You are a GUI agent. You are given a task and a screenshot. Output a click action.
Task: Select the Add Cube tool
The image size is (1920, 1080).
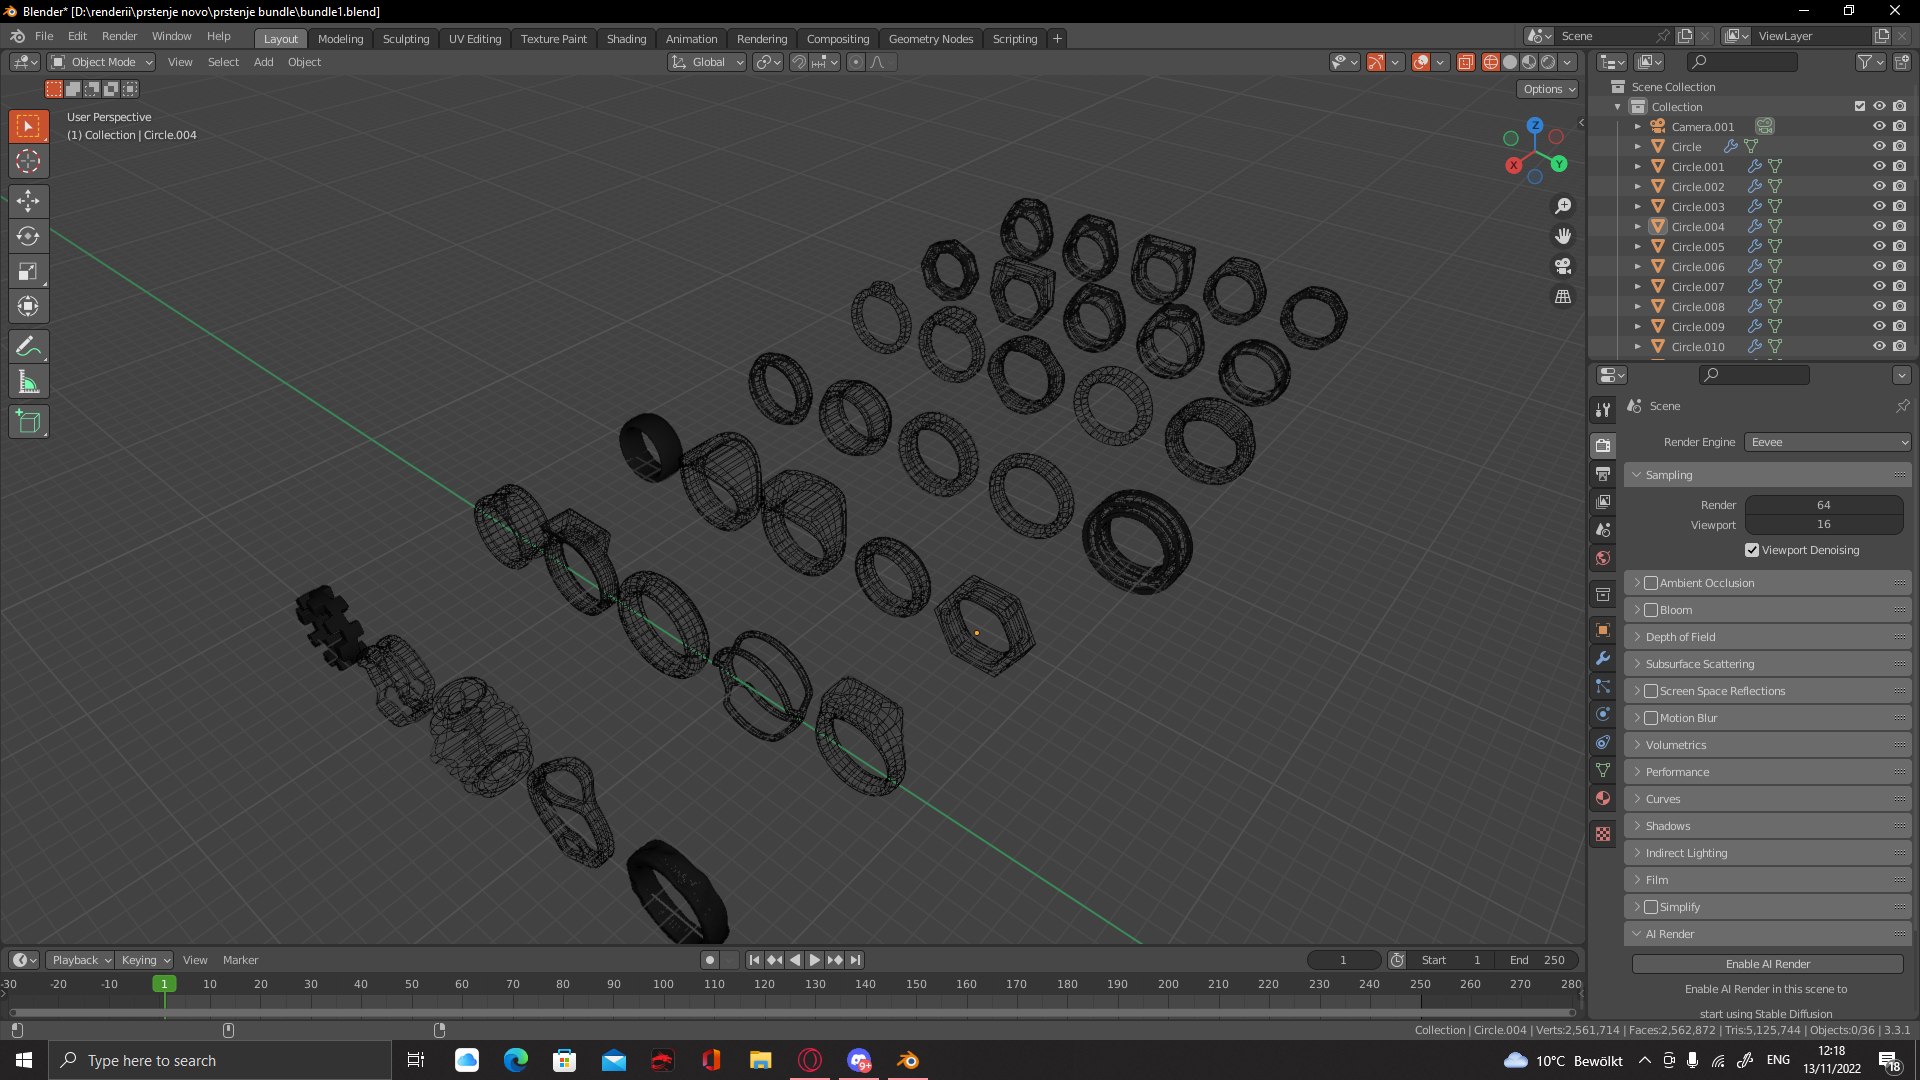[28, 422]
